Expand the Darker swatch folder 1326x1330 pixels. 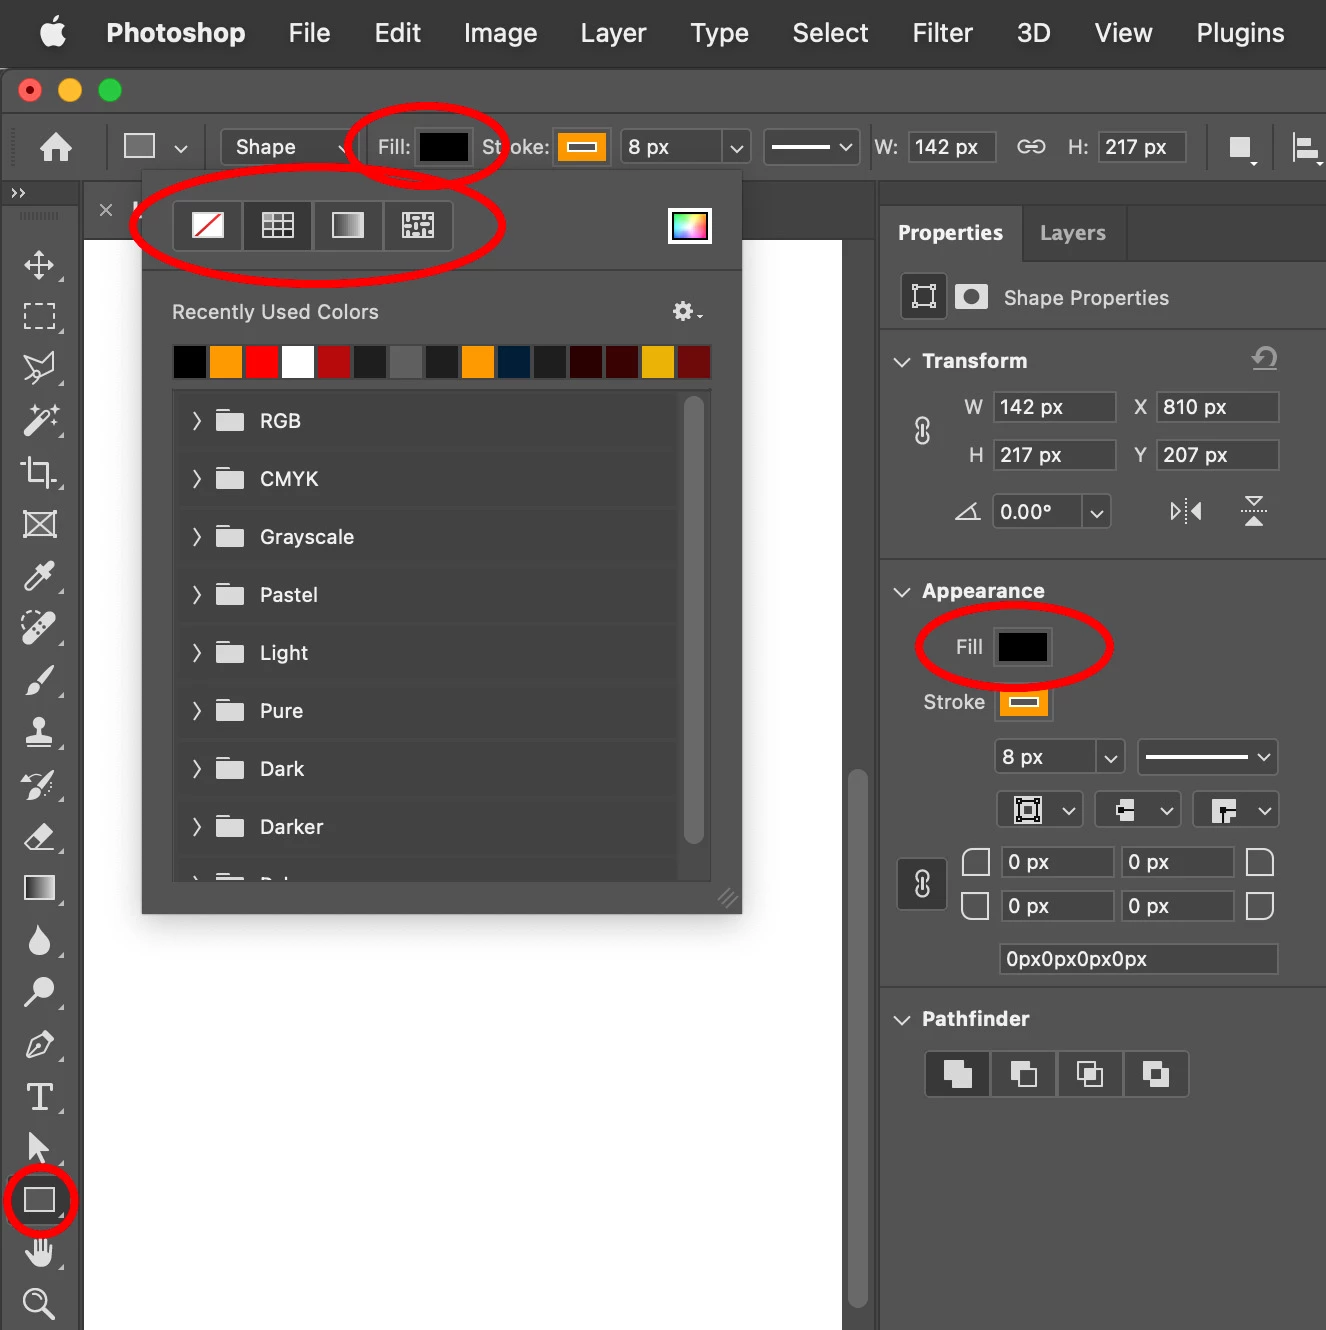(x=197, y=827)
